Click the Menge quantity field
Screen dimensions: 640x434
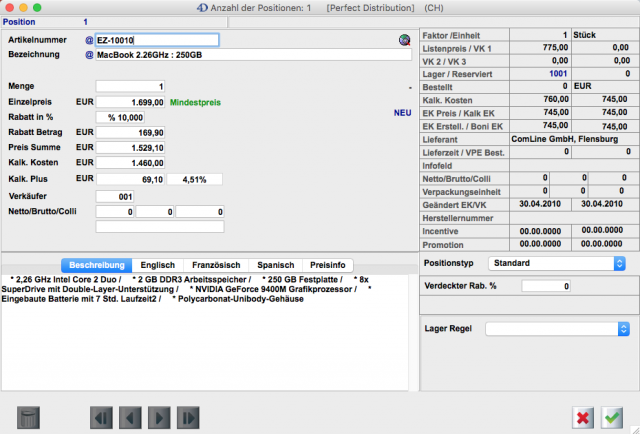(130, 86)
